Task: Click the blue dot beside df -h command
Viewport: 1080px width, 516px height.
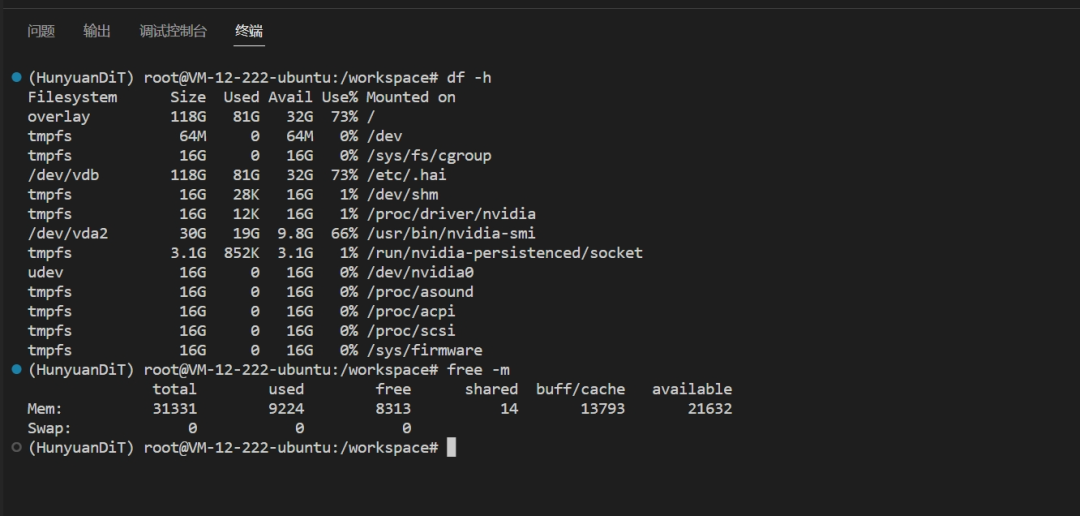Action: point(17,77)
